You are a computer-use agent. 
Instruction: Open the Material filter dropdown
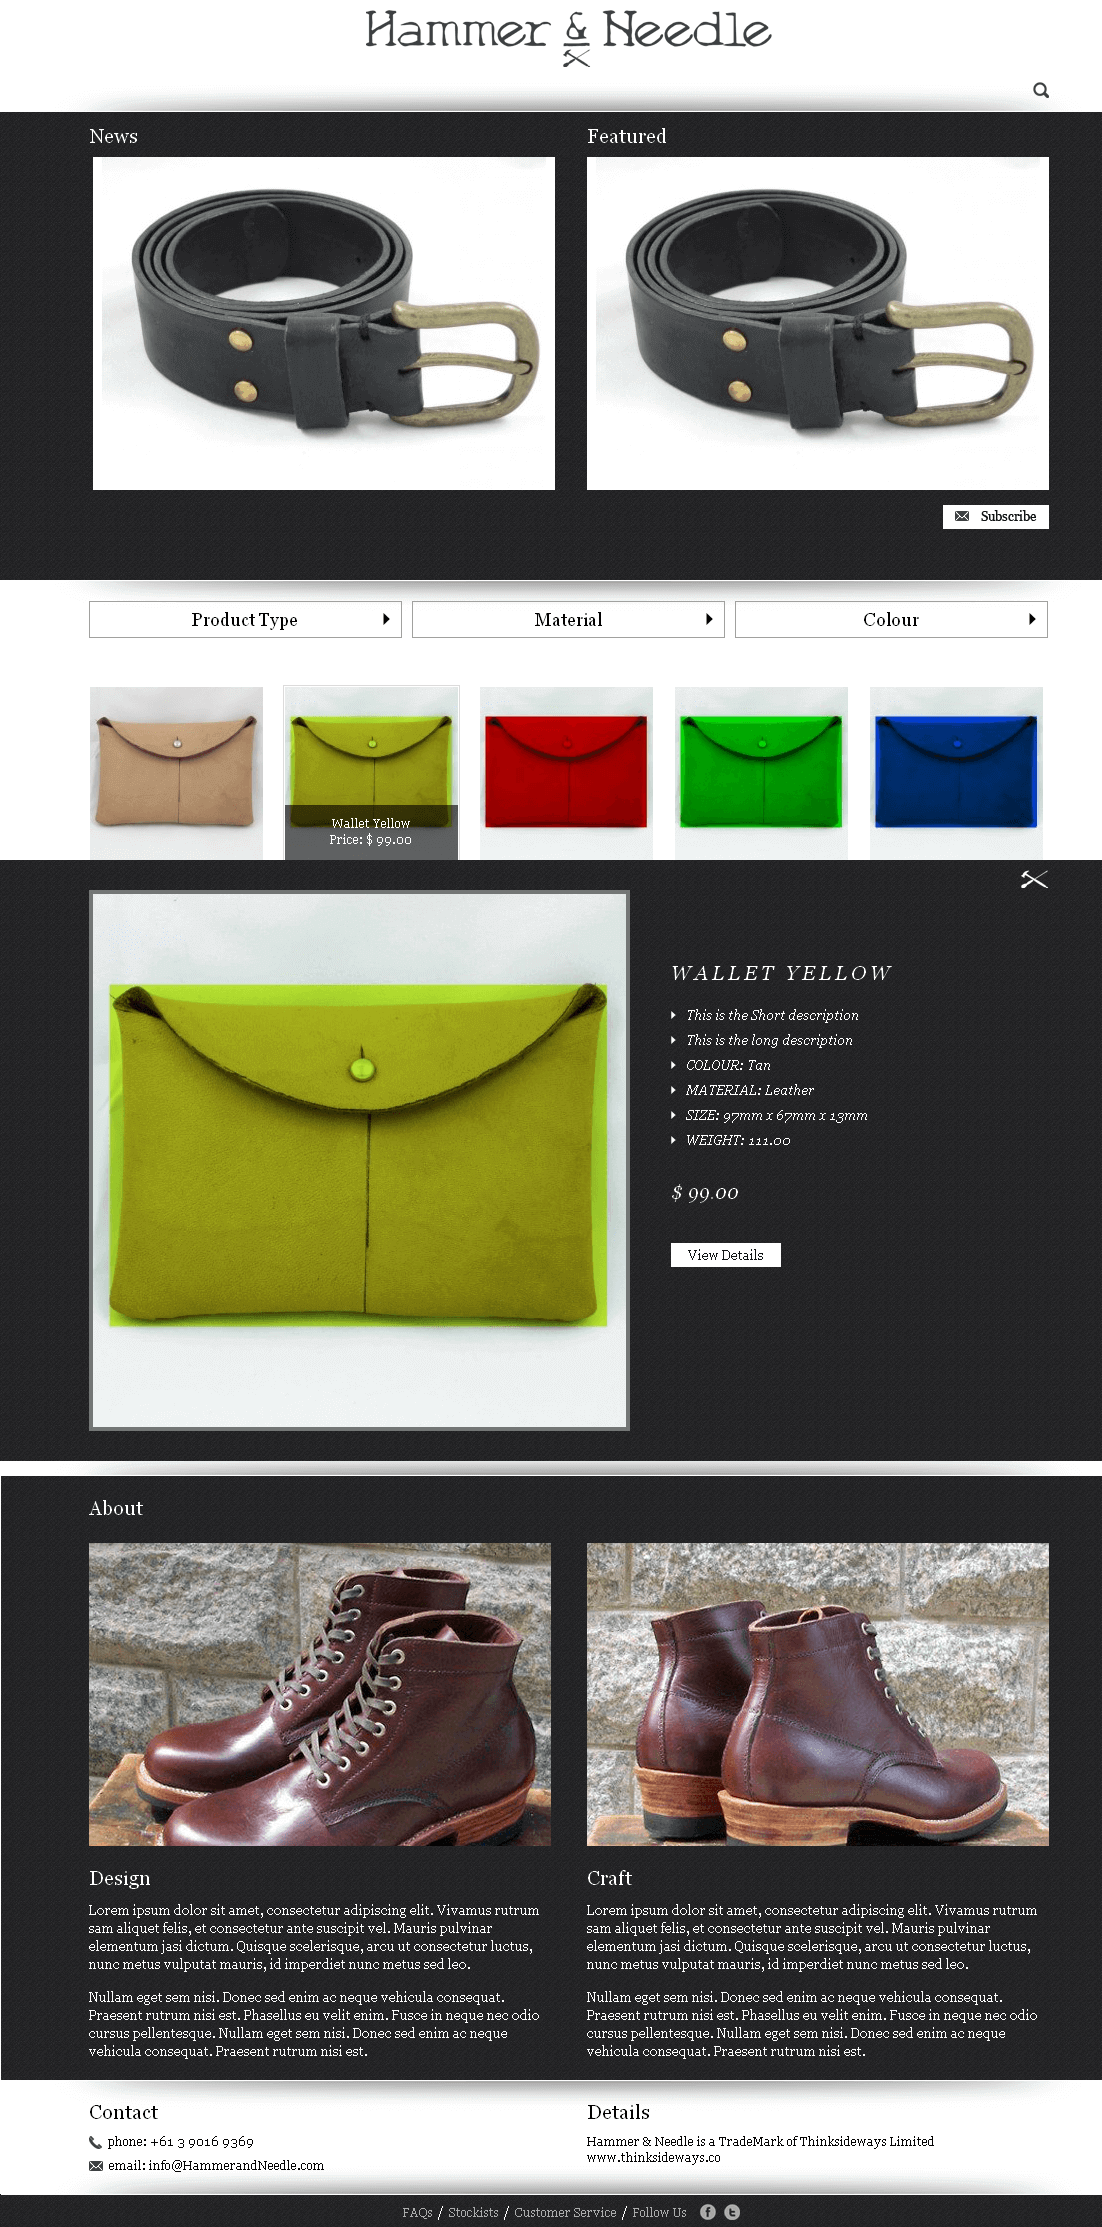(x=568, y=619)
